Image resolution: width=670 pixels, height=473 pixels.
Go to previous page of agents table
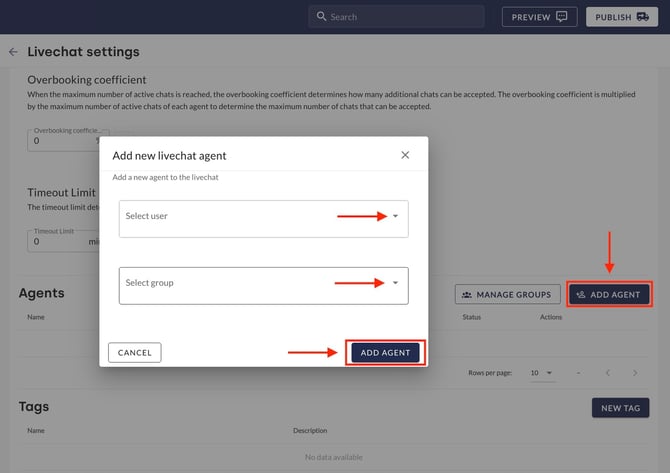(607, 373)
